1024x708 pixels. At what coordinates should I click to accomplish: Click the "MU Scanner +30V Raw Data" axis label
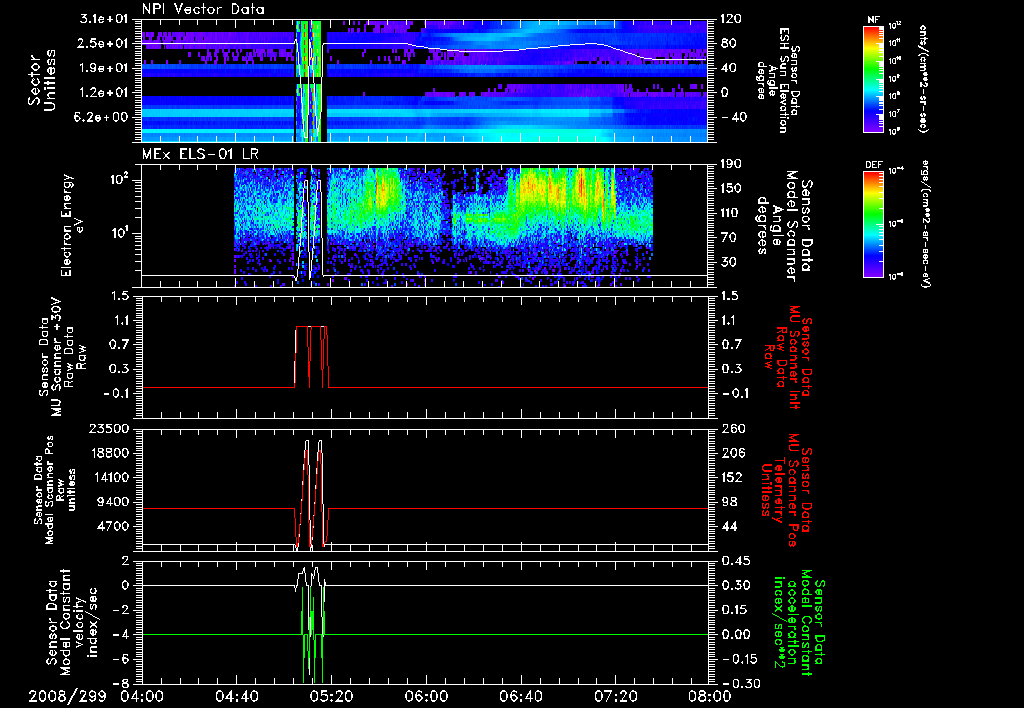[x=63, y=358]
